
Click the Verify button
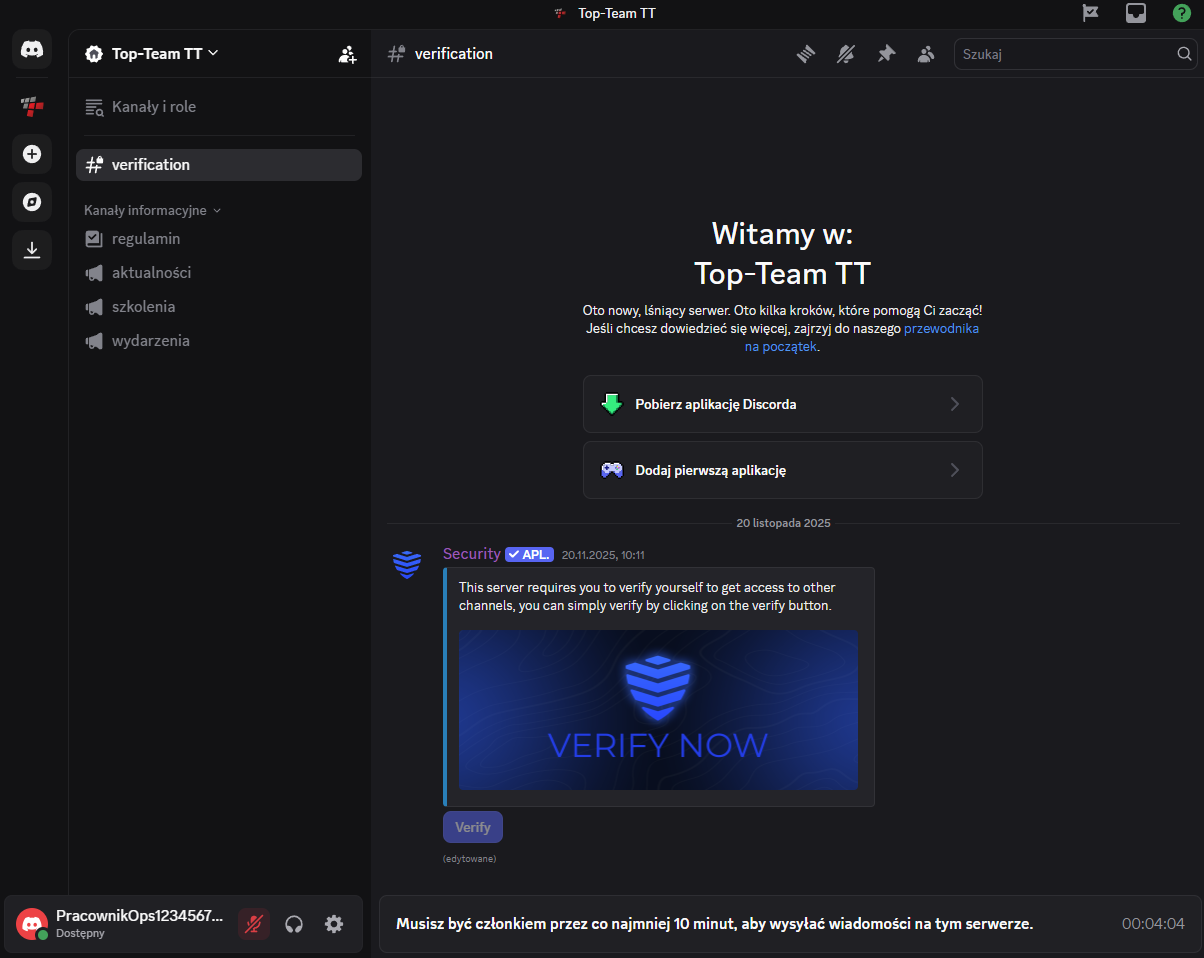click(473, 827)
